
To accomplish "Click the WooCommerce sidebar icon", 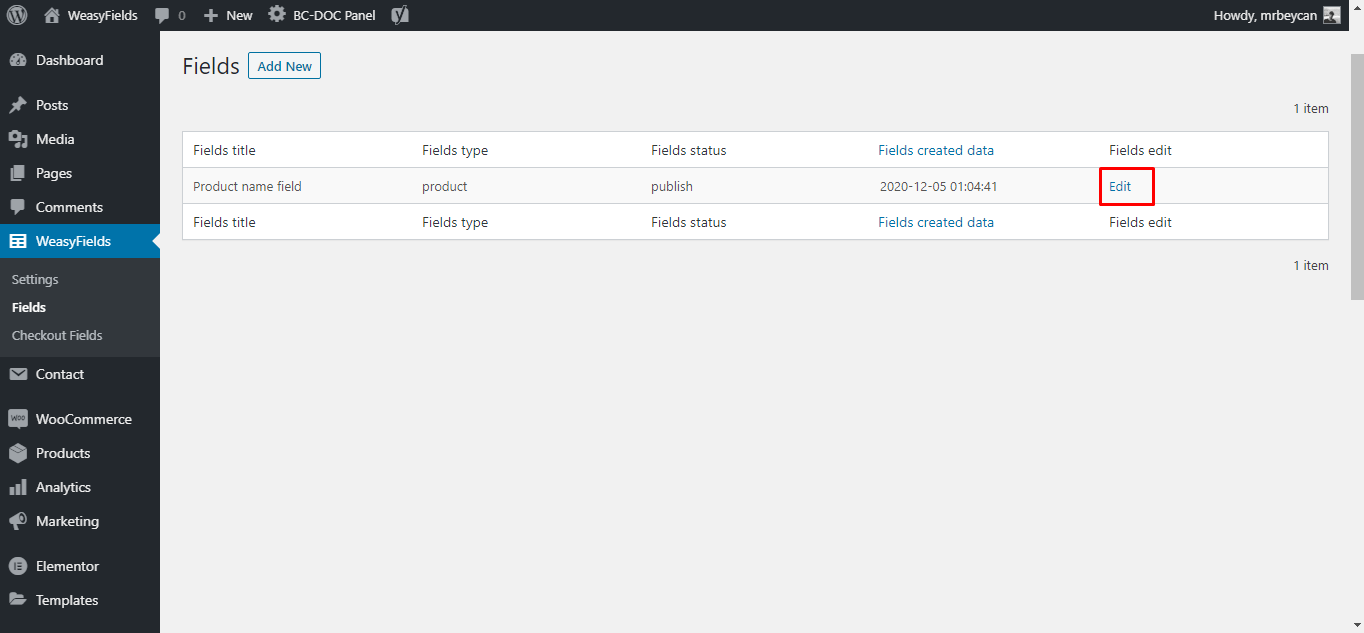I will (x=18, y=419).
